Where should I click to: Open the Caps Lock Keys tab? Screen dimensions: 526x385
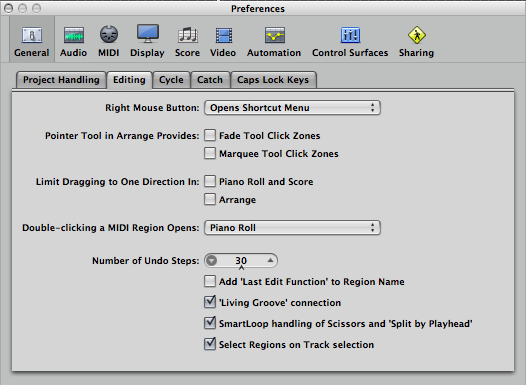(x=273, y=80)
